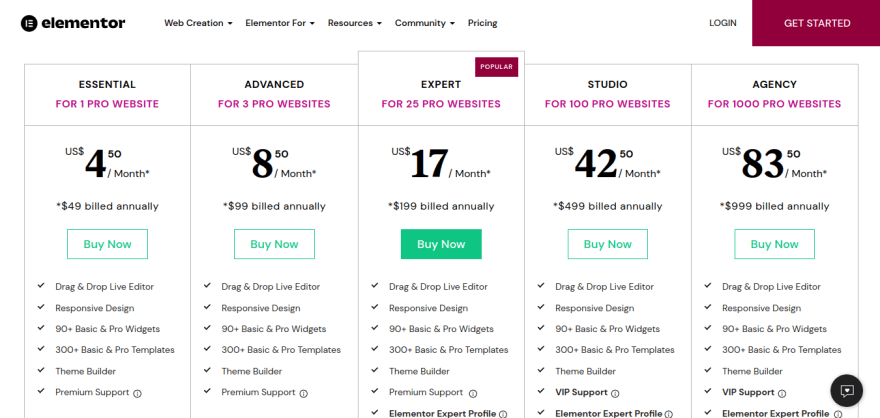The height and width of the screenshot is (418, 880).
Task: Buy the Studio plan now
Action: click(608, 244)
